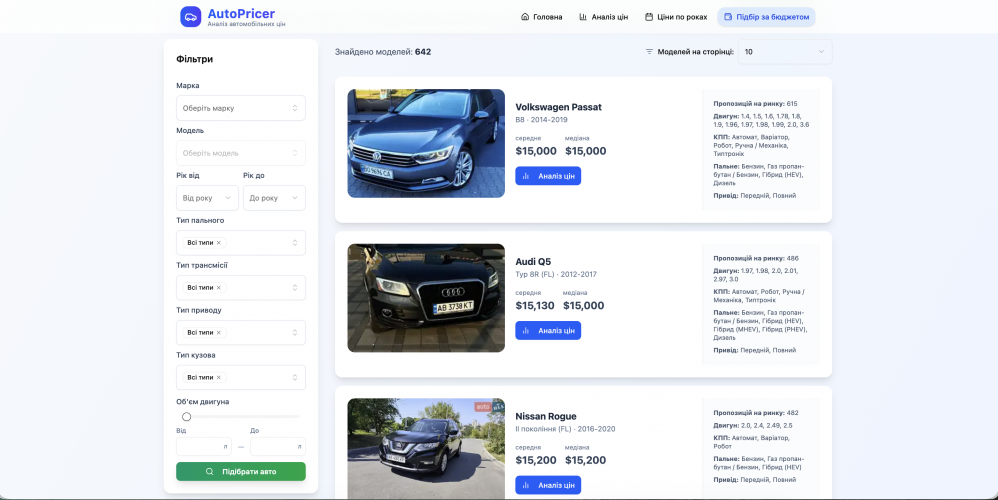Select the Підбір за бюджетом tab
Screen dimensions: 998x500
tap(766, 17)
